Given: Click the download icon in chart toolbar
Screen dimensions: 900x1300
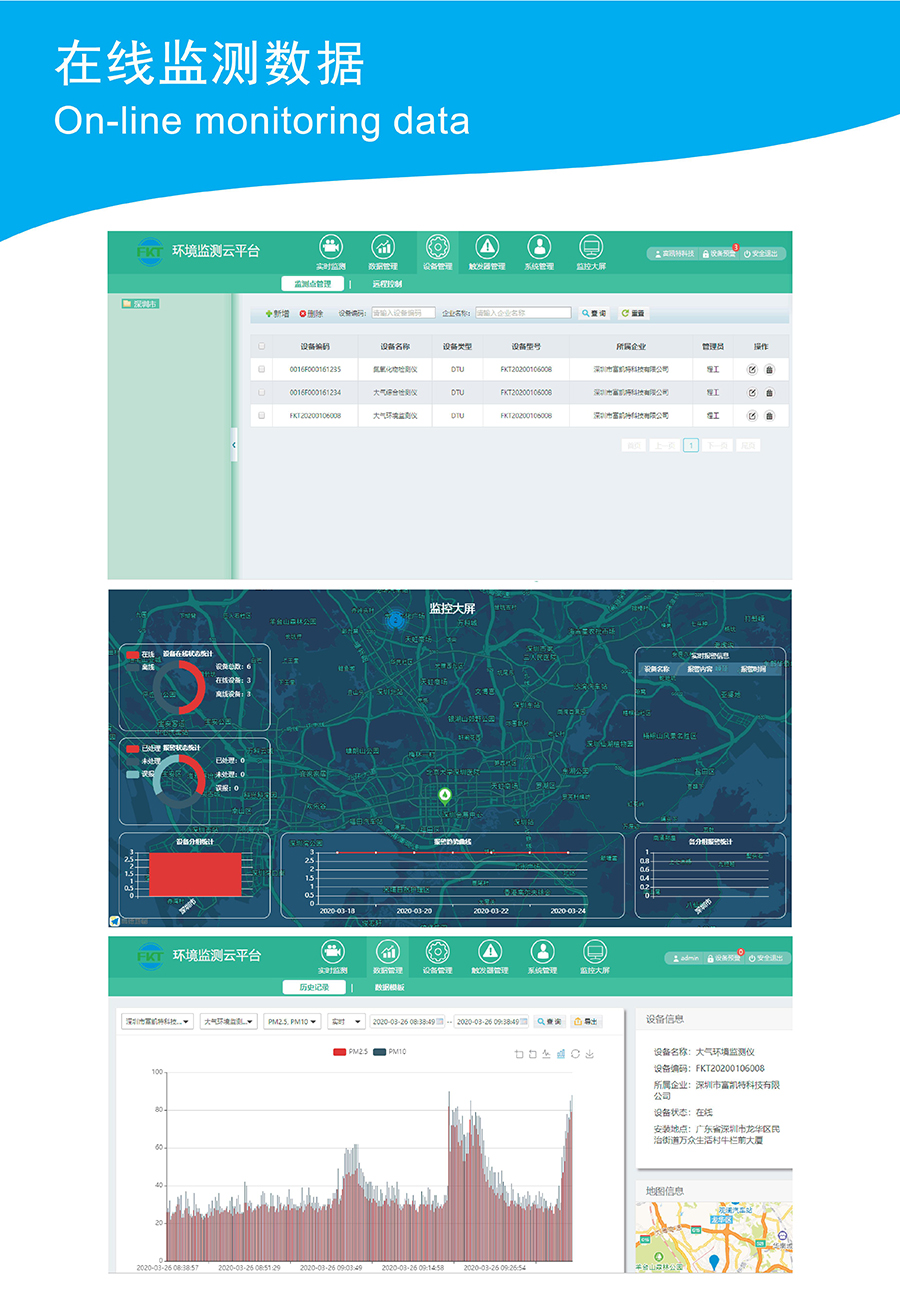Looking at the screenshot, I should point(590,1054).
